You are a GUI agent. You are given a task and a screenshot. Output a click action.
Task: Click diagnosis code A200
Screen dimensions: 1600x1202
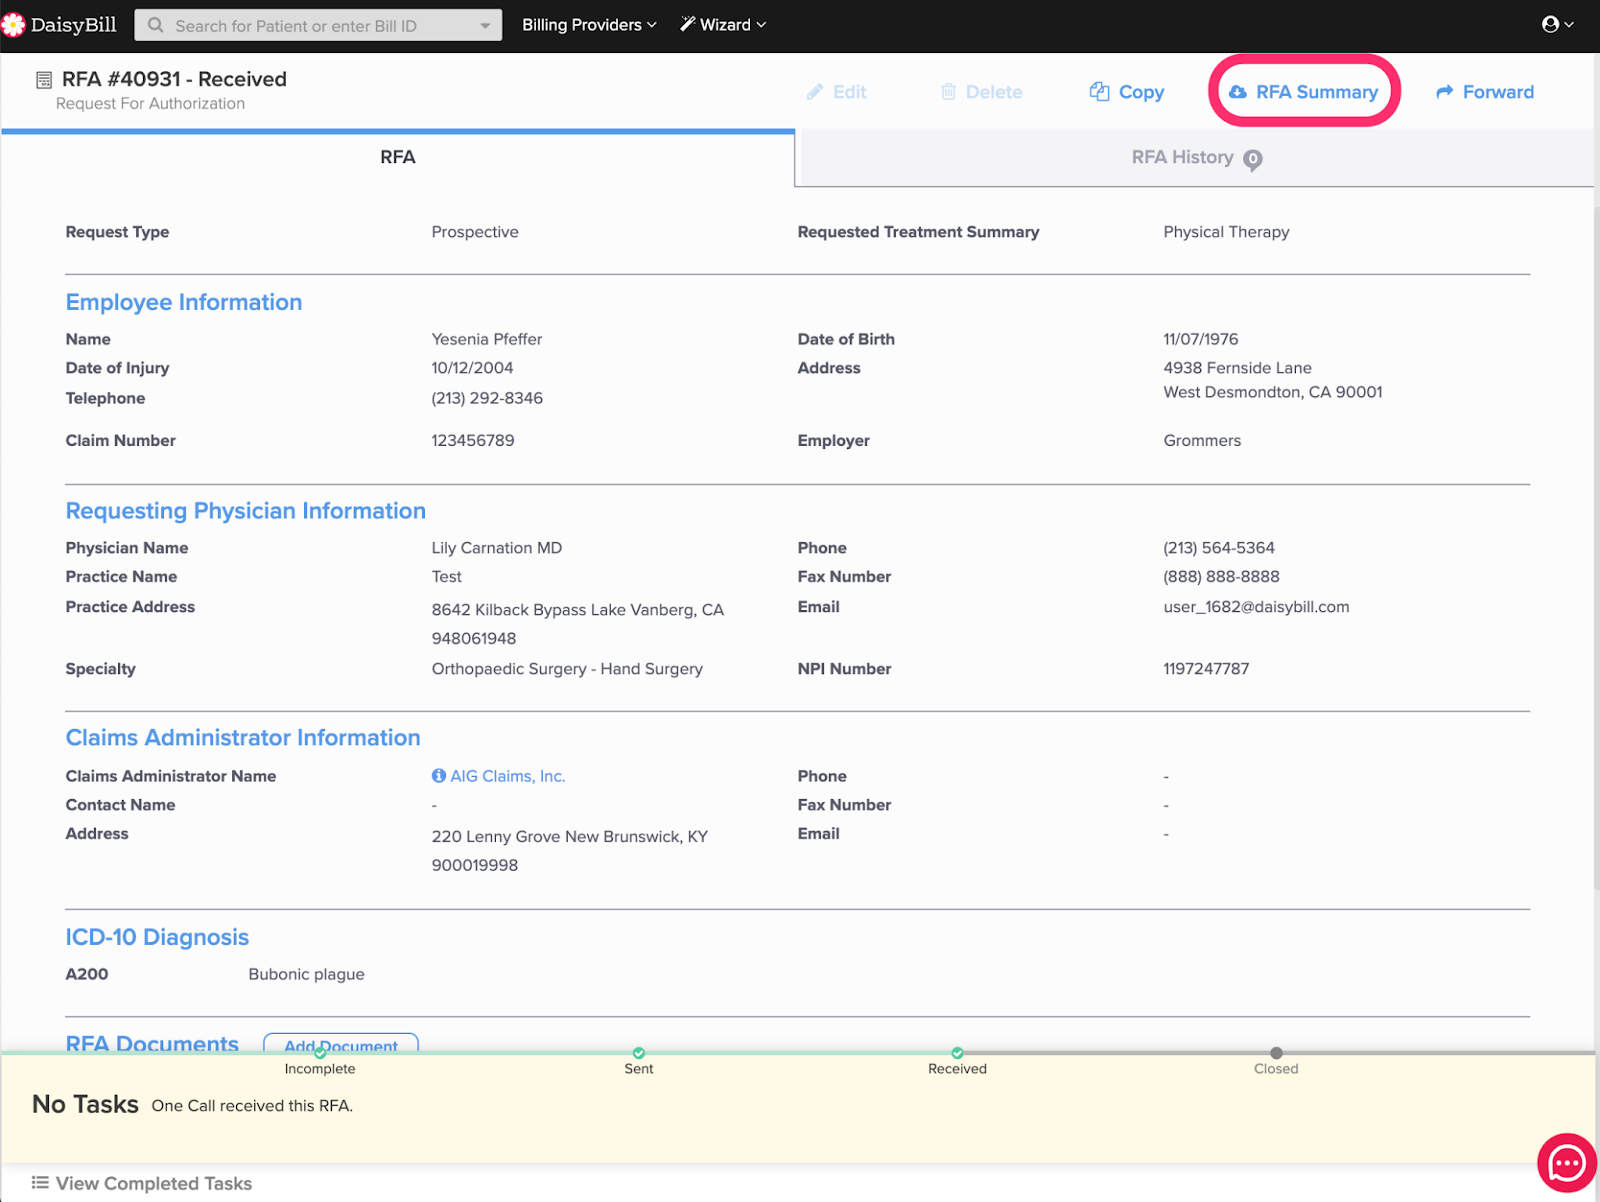tap(87, 974)
